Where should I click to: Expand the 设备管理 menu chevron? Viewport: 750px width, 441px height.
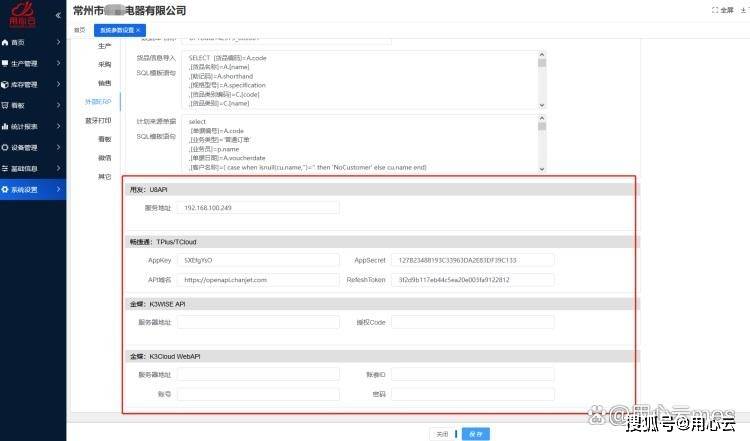click(x=58, y=147)
